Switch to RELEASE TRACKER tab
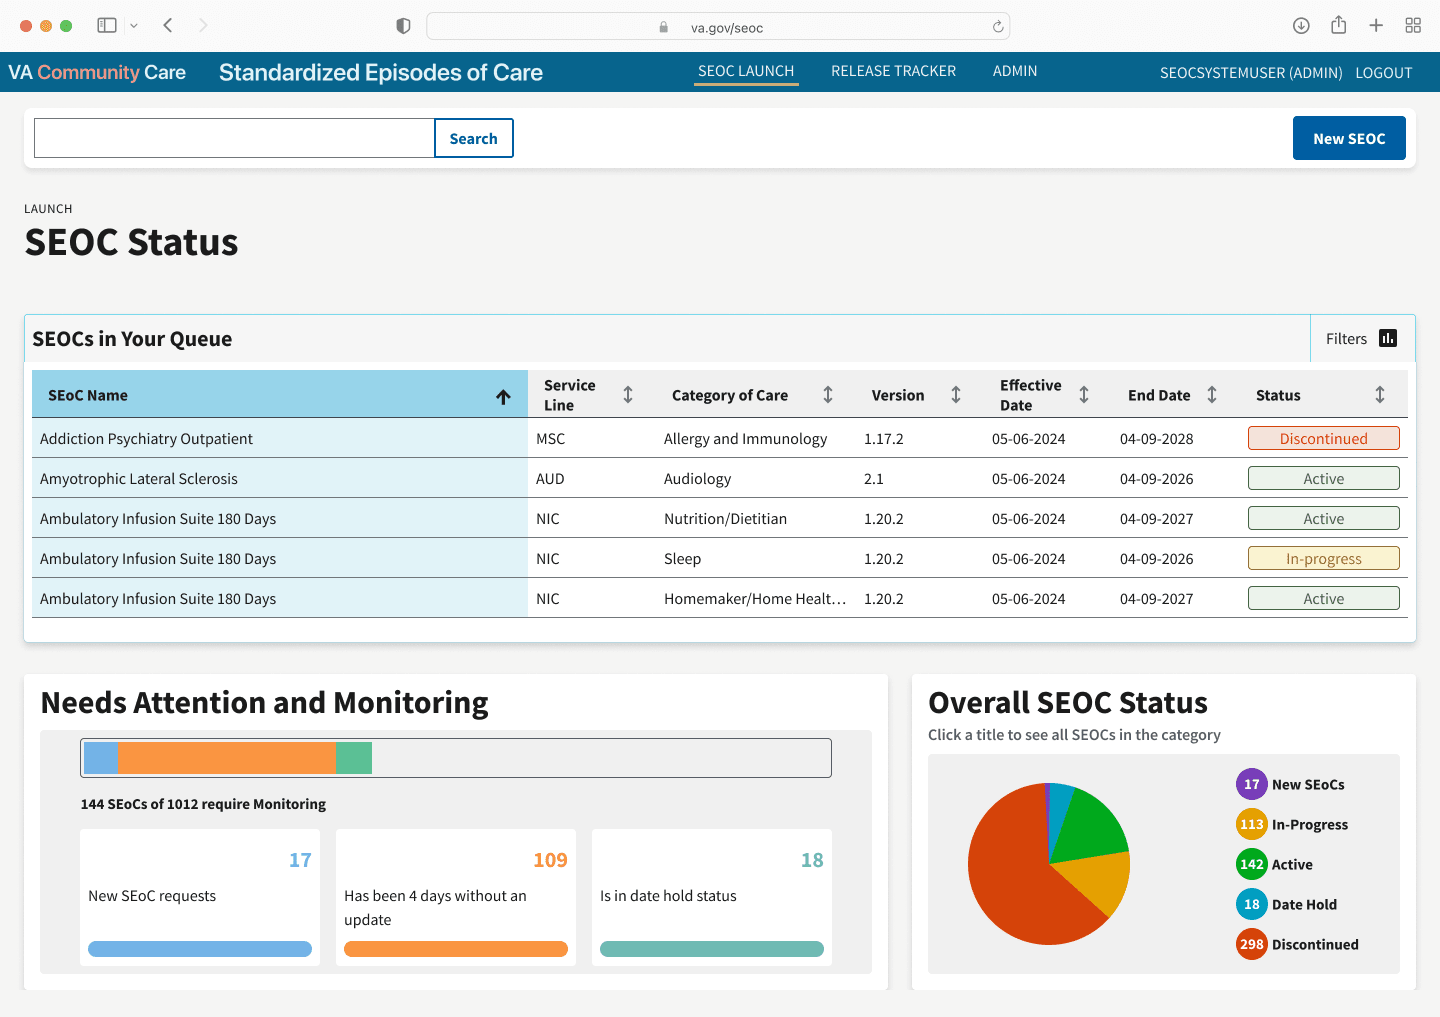Viewport: 1440px width, 1017px height. point(893,71)
